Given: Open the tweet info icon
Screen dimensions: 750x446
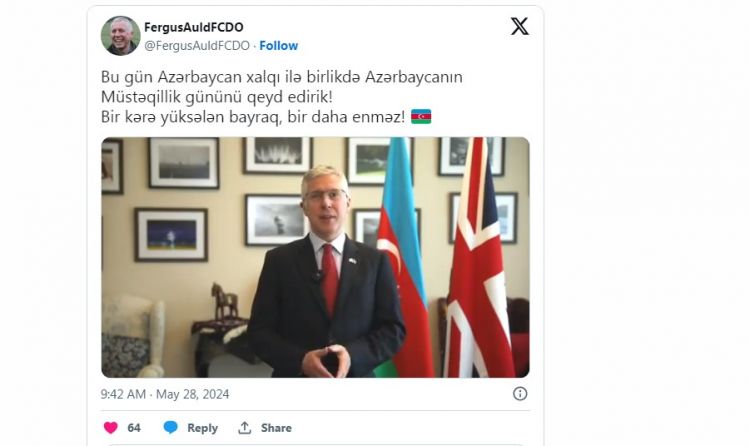Looking at the screenshot, I should (x=520, y=394).
